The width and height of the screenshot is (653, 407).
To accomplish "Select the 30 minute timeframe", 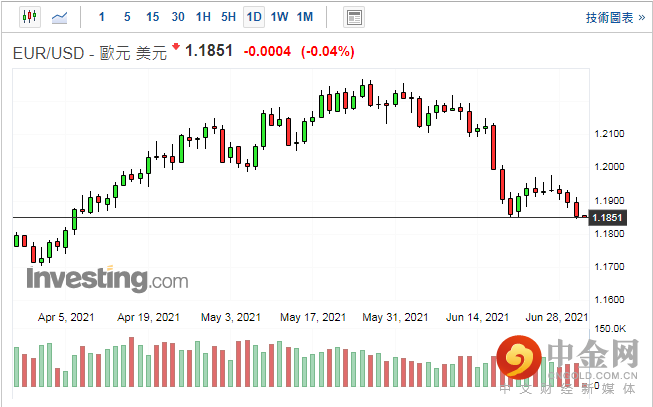I will (178, 17).
